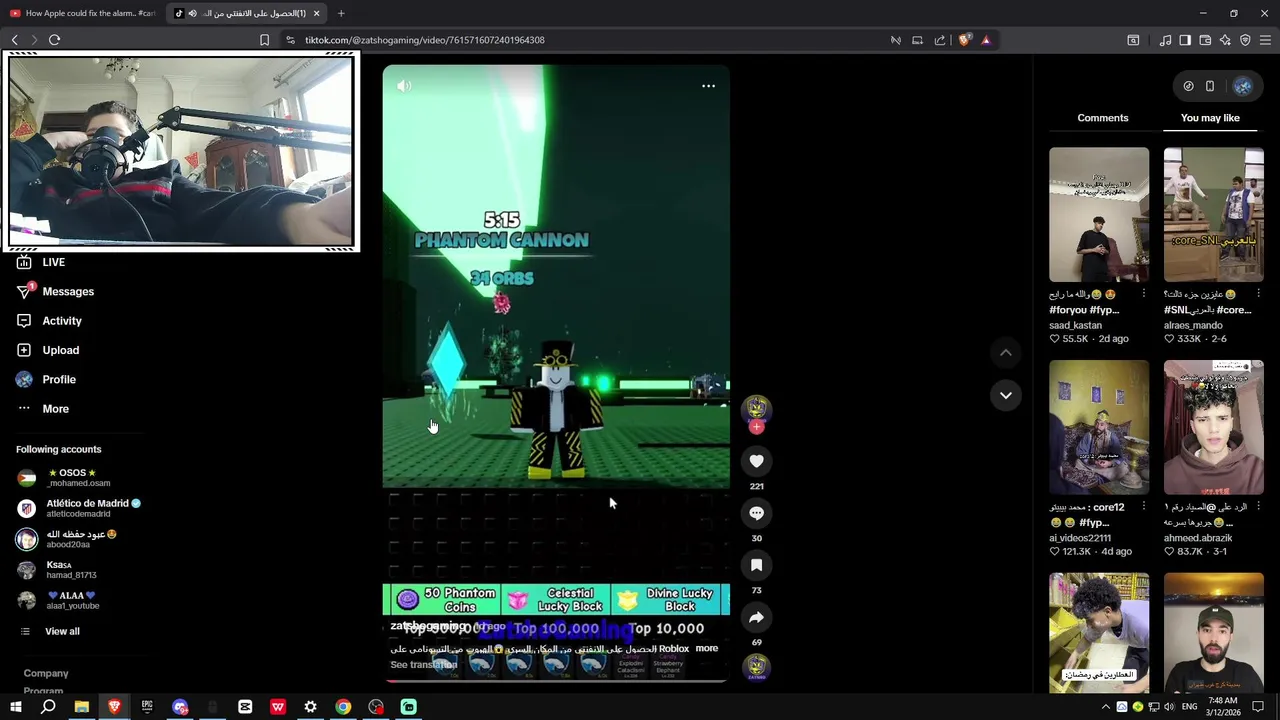Open the Brave VPN shield icon

click(1245, 40)
